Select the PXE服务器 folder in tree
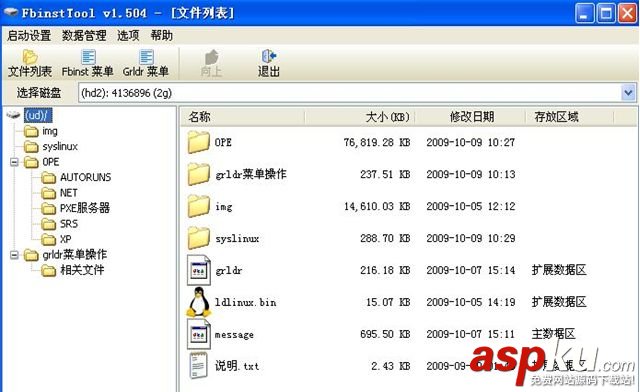This screenshot has width=640, height=392. [x=85, y=208]
